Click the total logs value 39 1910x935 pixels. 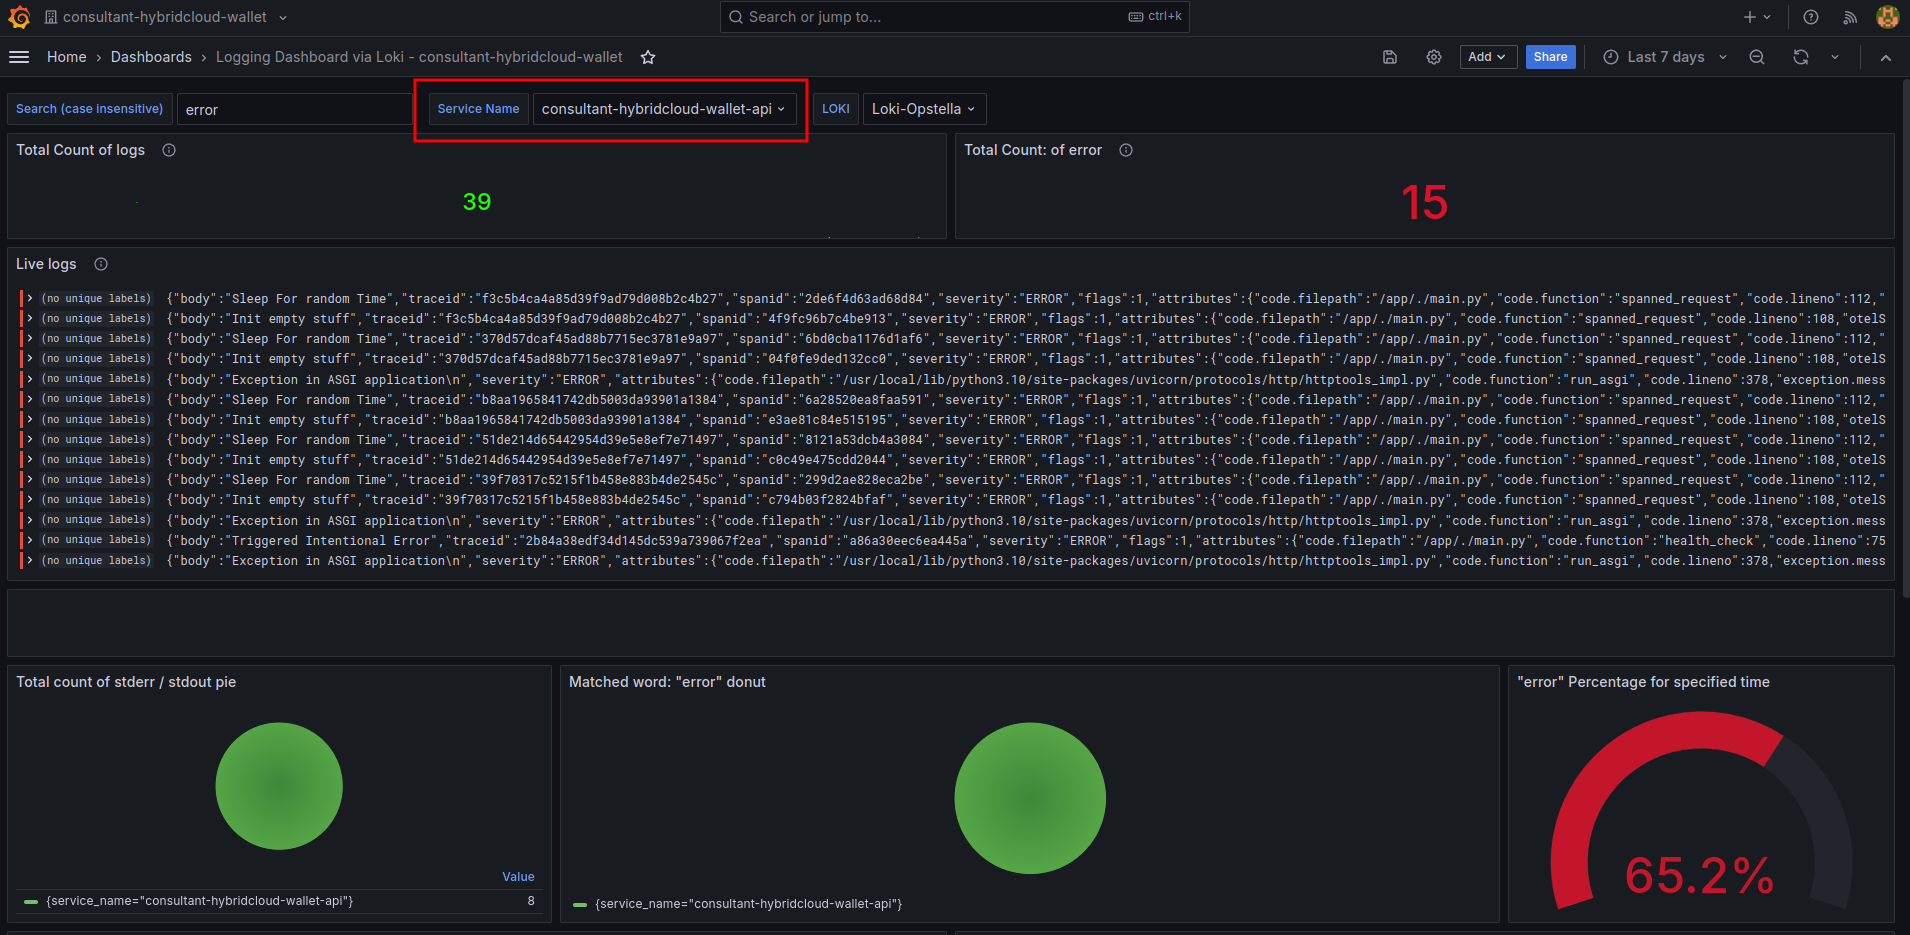tap(477, 202)
